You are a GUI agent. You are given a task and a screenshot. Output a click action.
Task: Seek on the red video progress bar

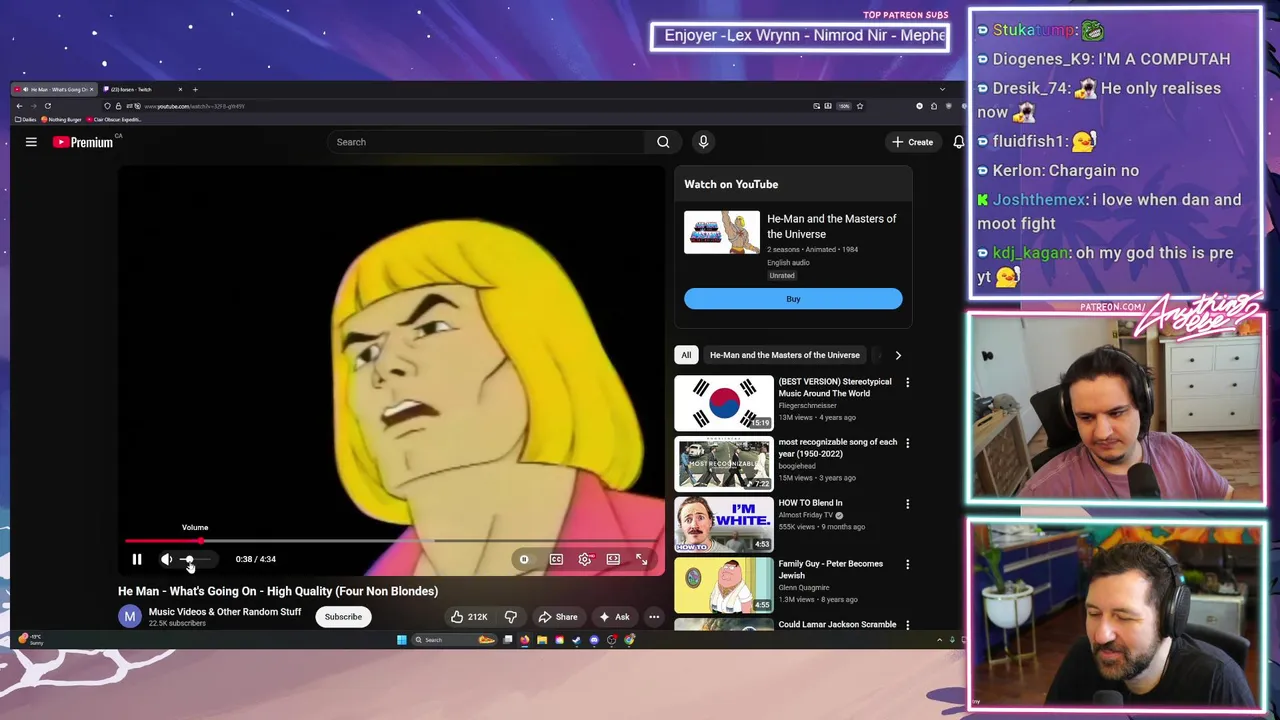pos(390,541)
